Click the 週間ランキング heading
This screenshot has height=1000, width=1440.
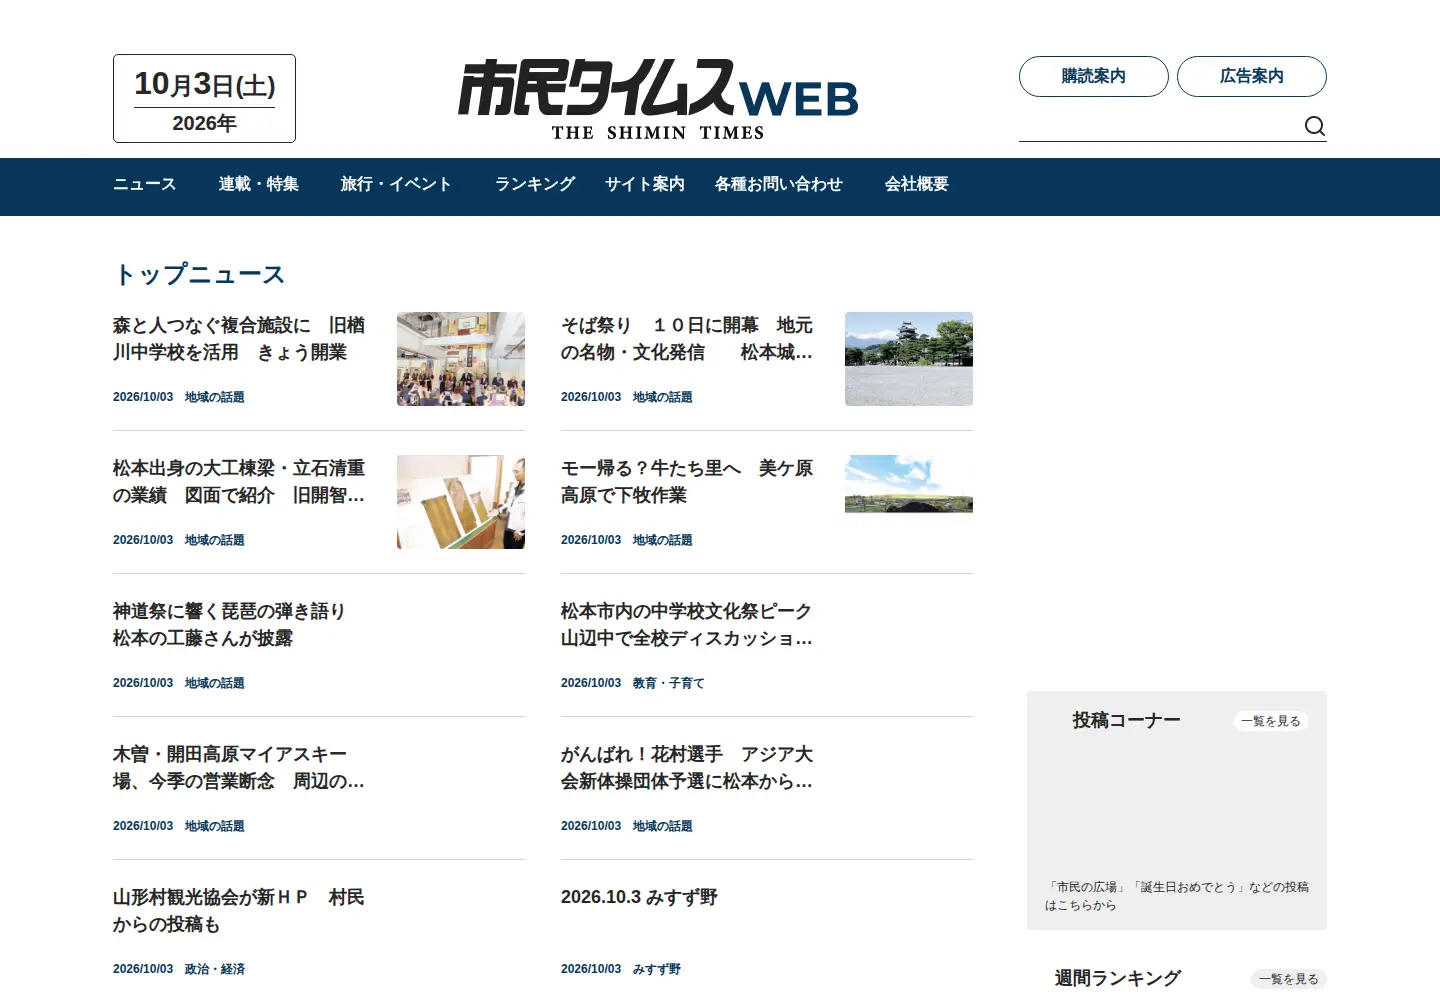(1118, 978)
